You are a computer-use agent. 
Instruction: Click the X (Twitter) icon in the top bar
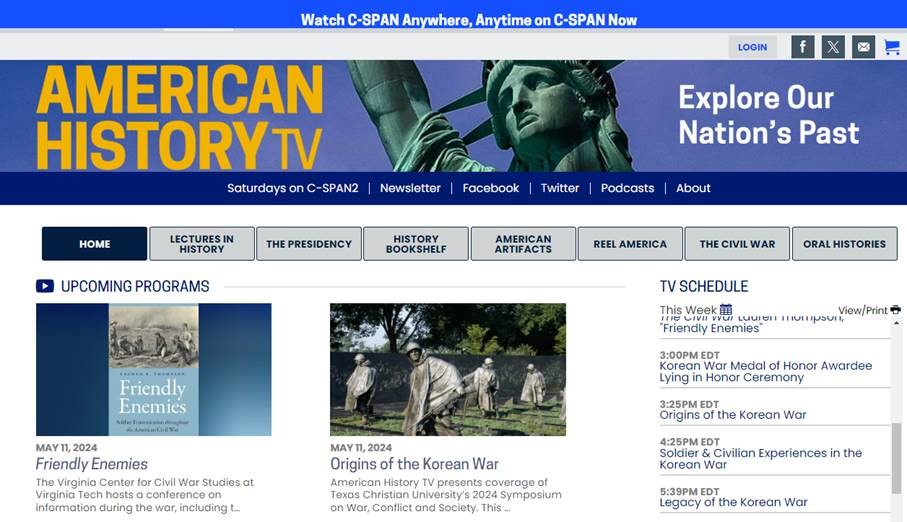[833, 47]
